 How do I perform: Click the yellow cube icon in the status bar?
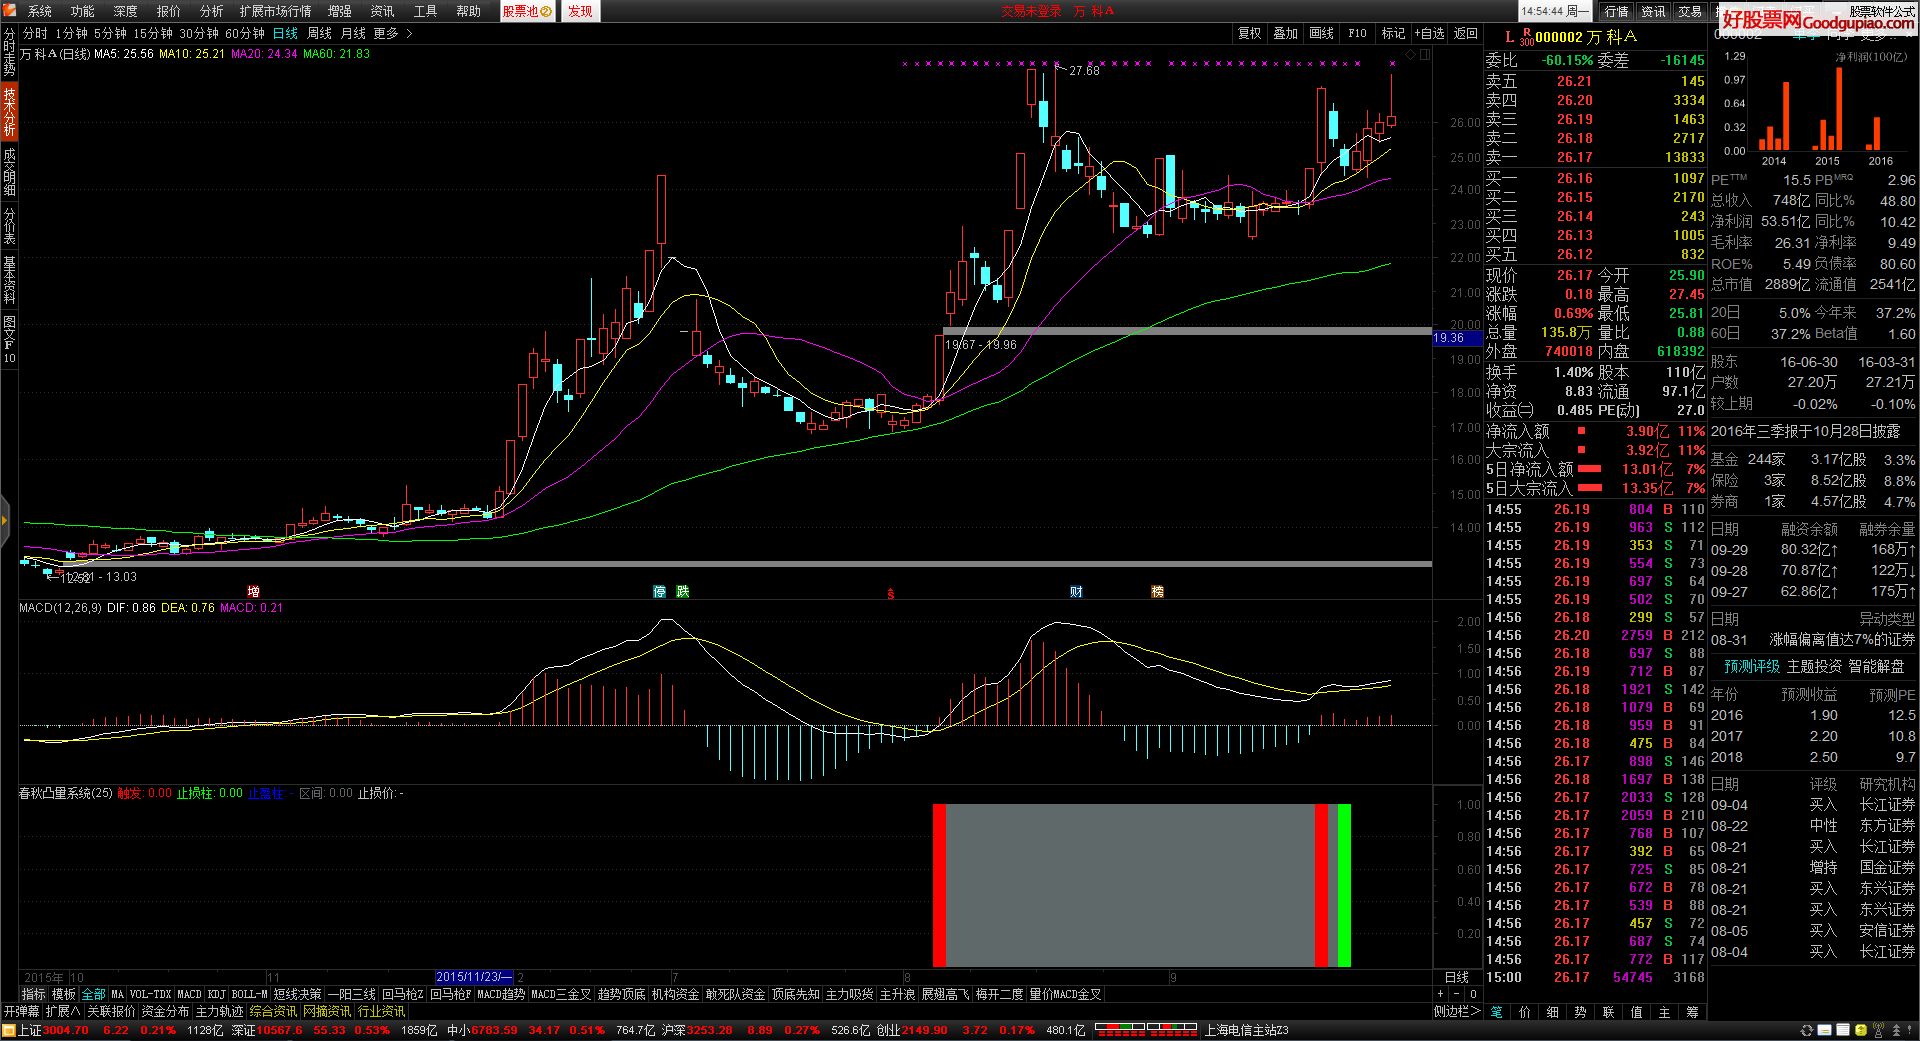click(1860, 1030)
